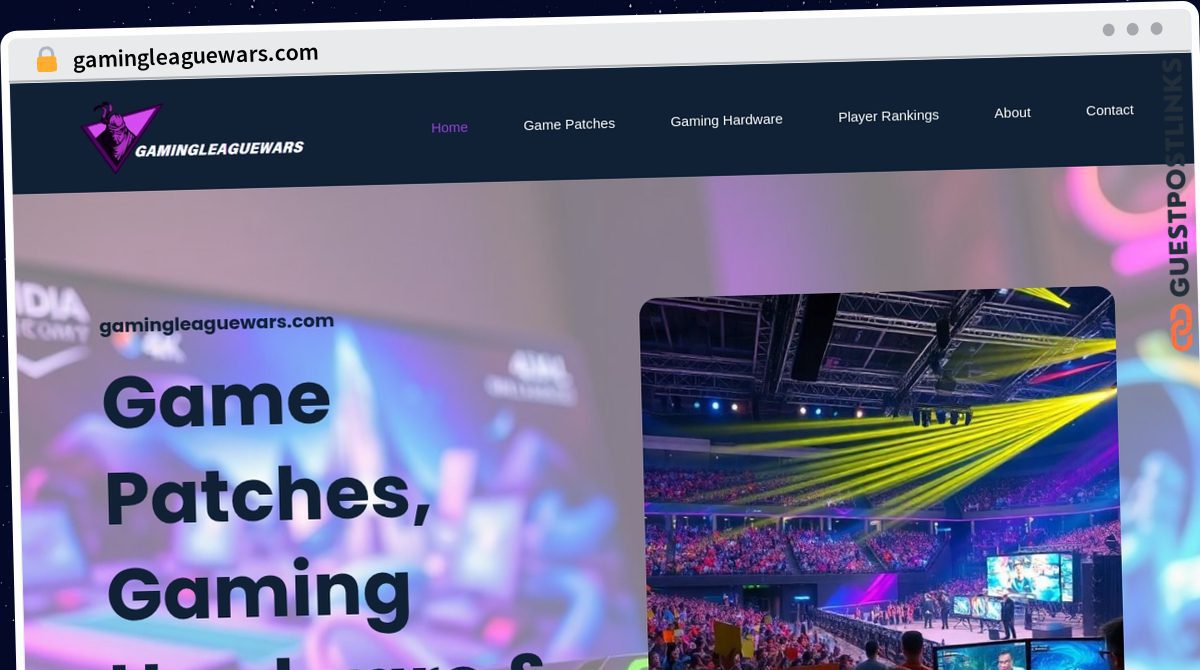Open the Game Patches menu item
Image resolution: width=1200 pixels, height=670 pixels.
coord(569,124)
